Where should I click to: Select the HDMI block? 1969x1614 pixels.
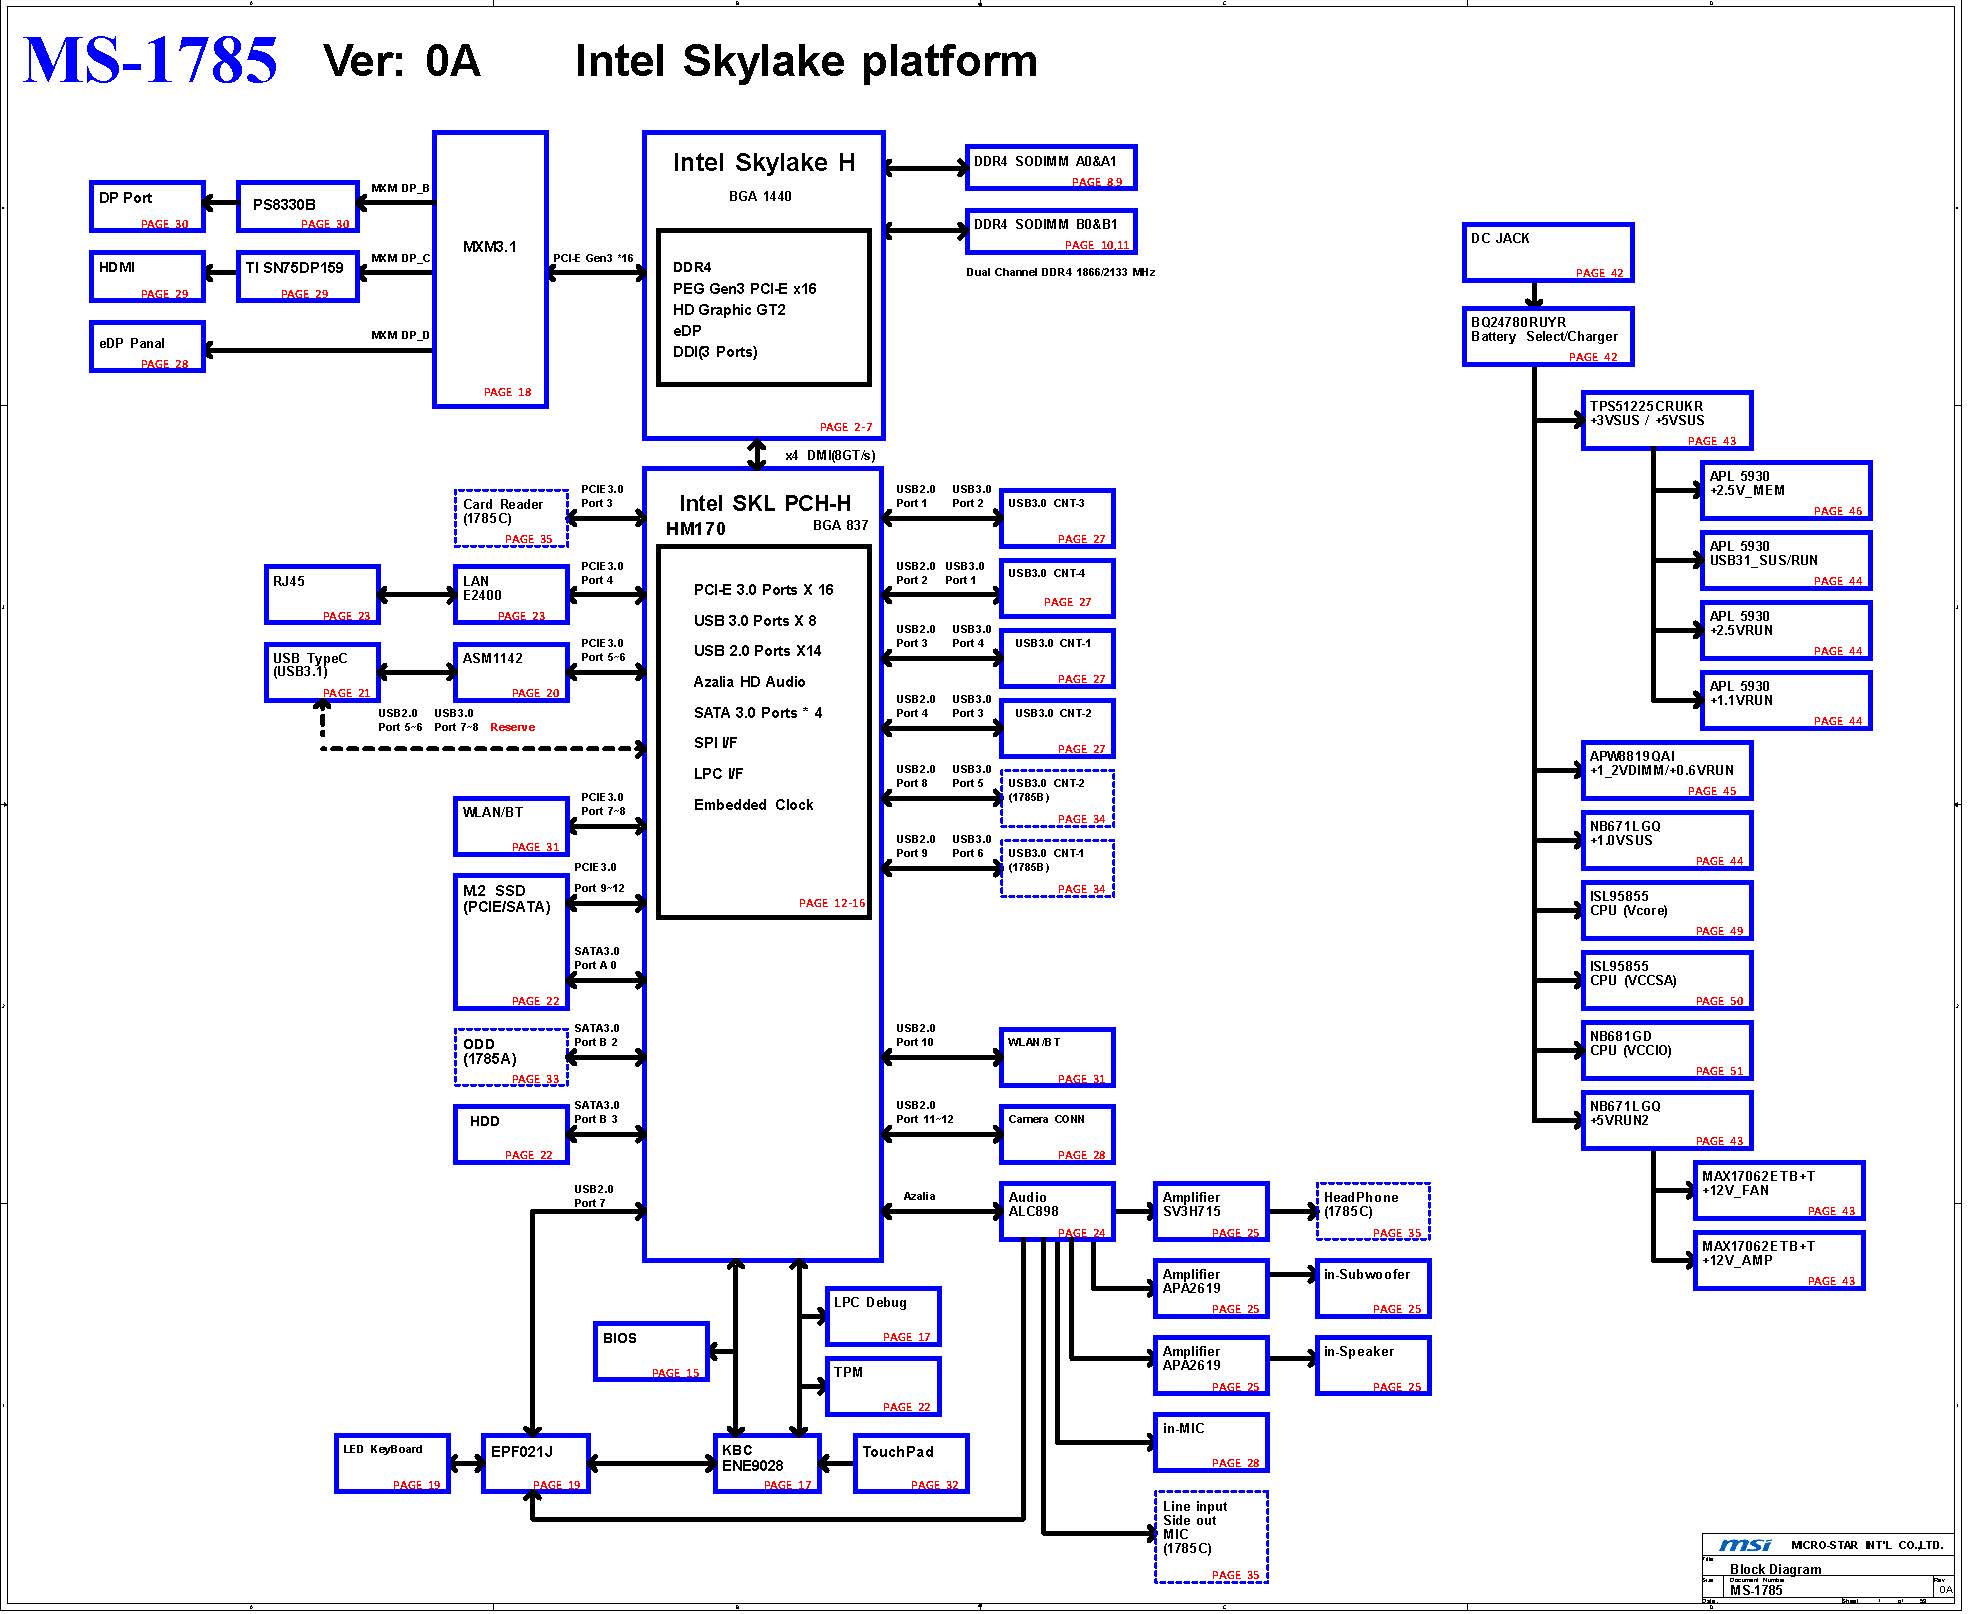tap(147, 276)
